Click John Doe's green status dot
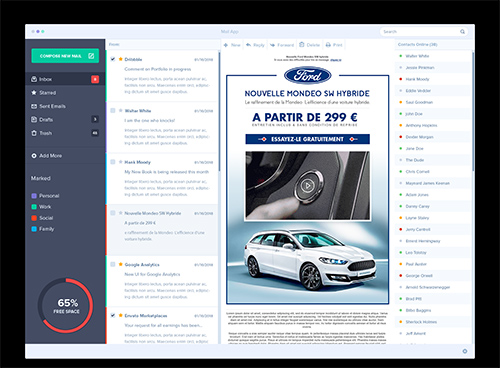Viewport: 500px width, 368px height. pos(400,114)
